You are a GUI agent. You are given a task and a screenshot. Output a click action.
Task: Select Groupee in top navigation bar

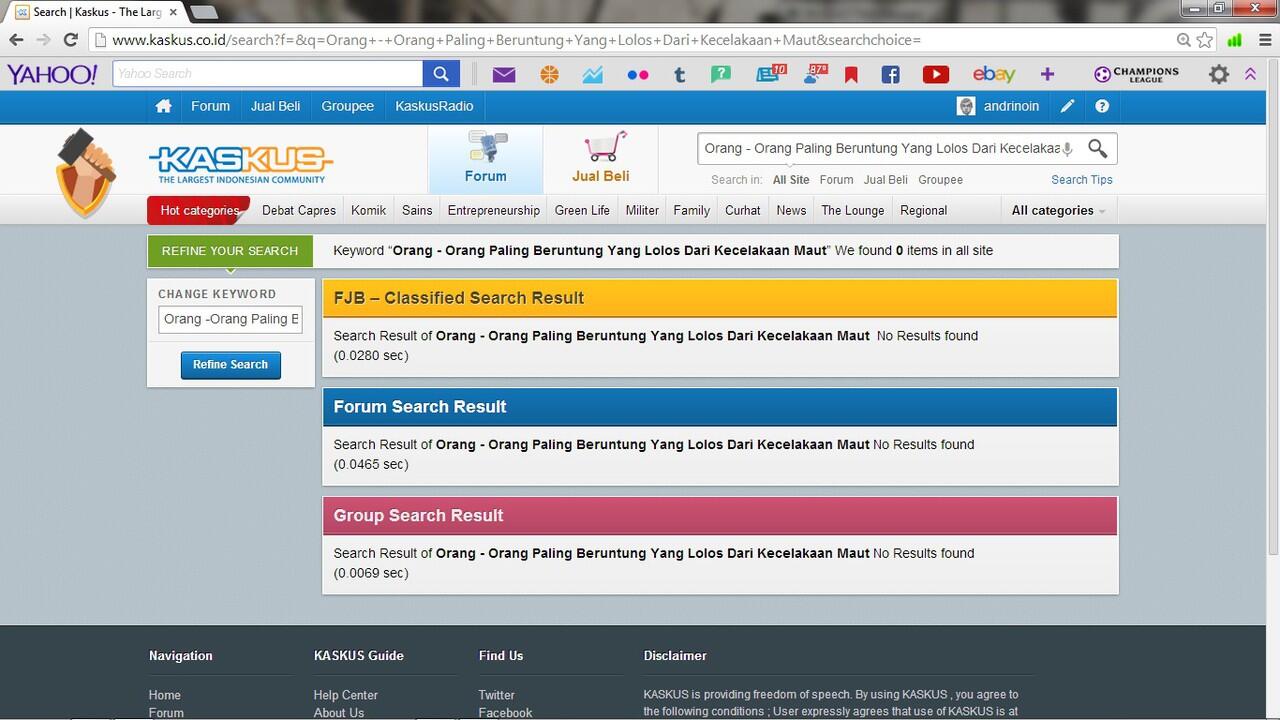(348, 106)
